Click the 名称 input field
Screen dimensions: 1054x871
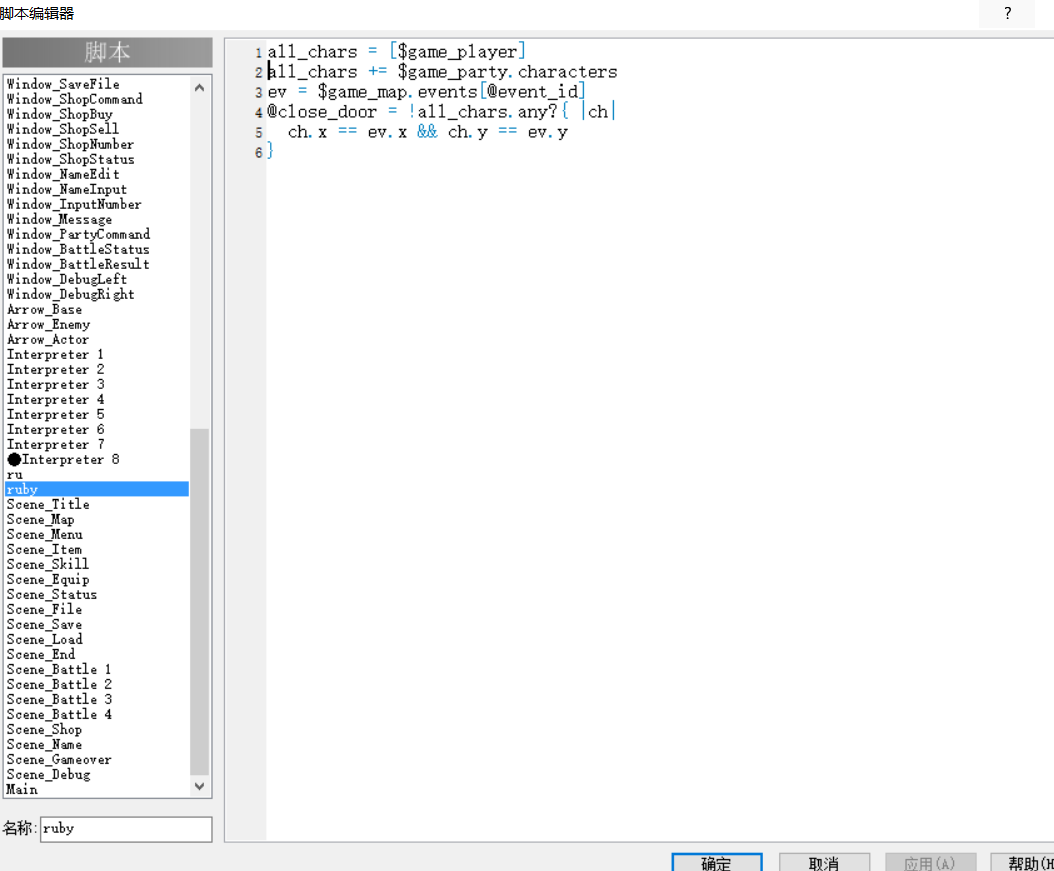click(126, 829)
